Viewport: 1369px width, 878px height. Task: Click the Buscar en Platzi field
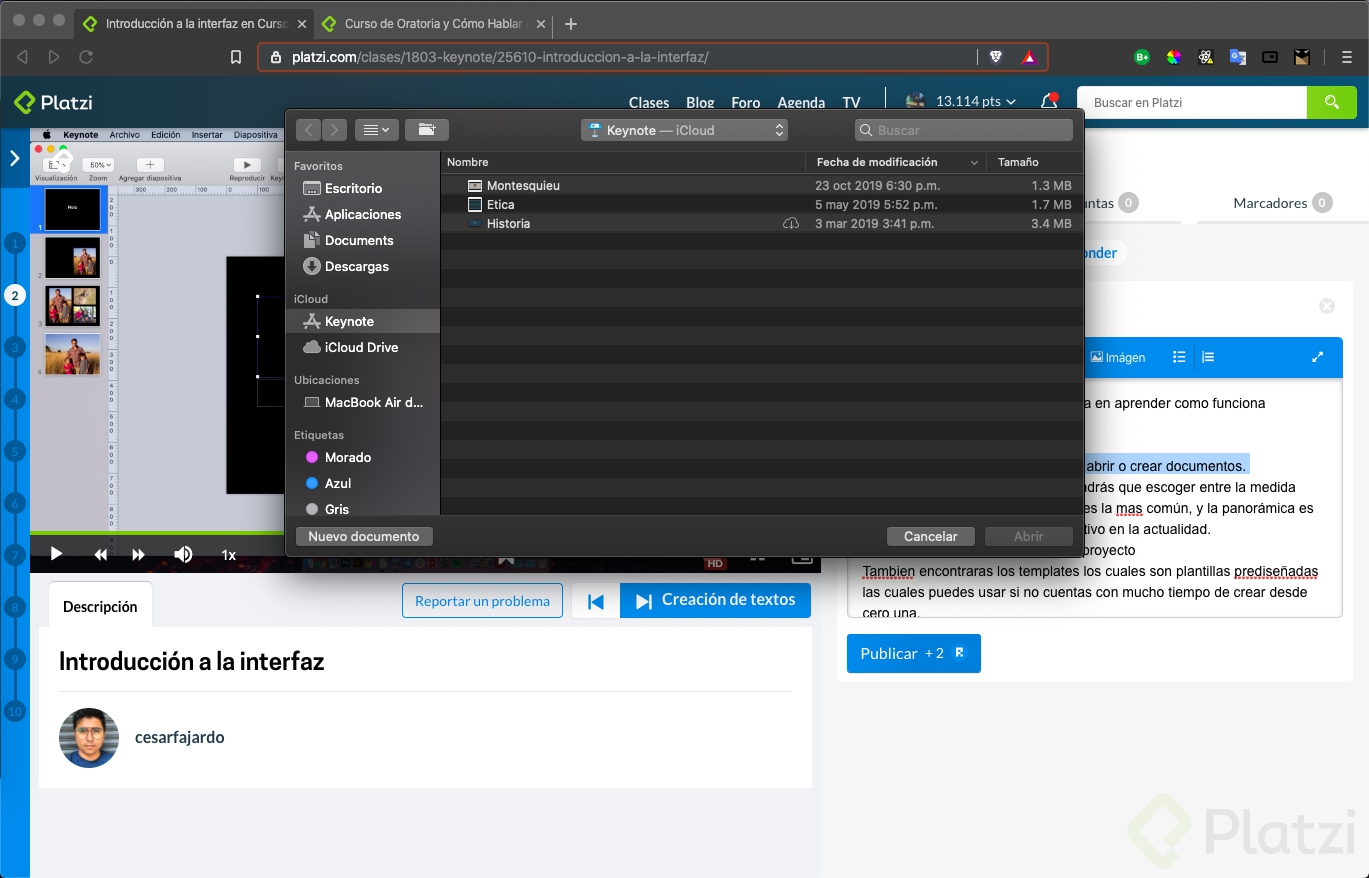coord(1192,102)
